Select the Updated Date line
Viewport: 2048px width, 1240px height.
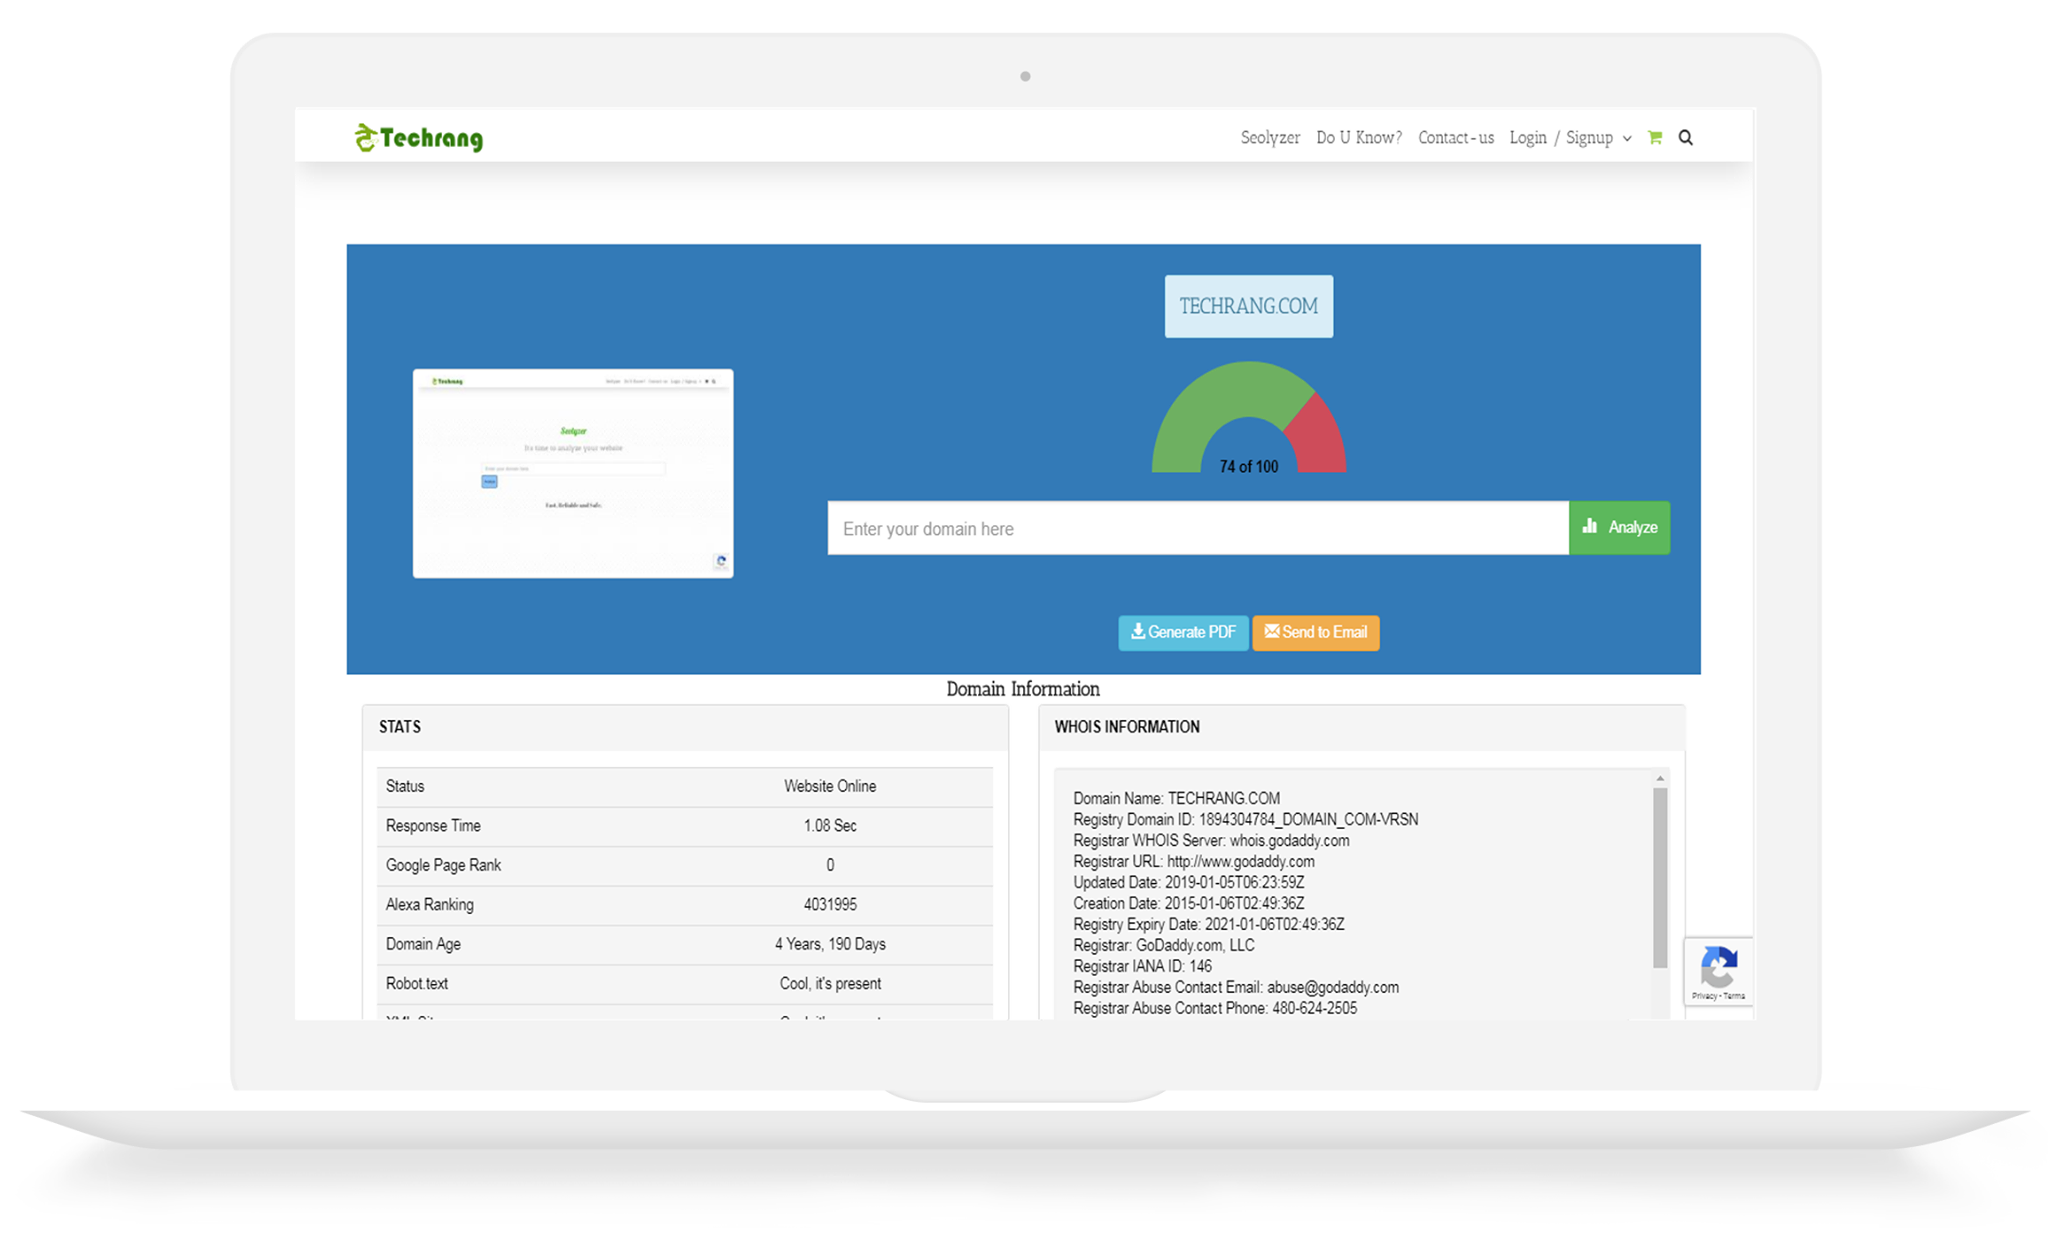1189,882
